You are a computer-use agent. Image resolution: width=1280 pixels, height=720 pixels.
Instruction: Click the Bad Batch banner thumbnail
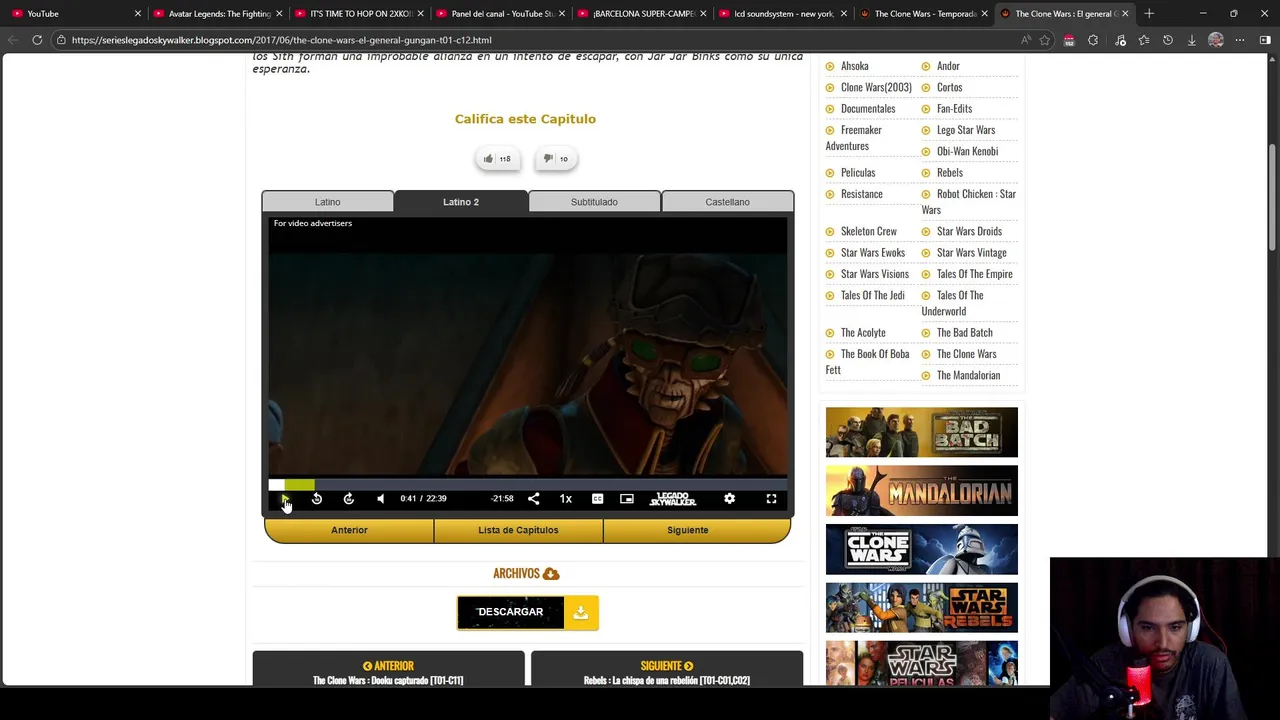[x=922, y=432]
